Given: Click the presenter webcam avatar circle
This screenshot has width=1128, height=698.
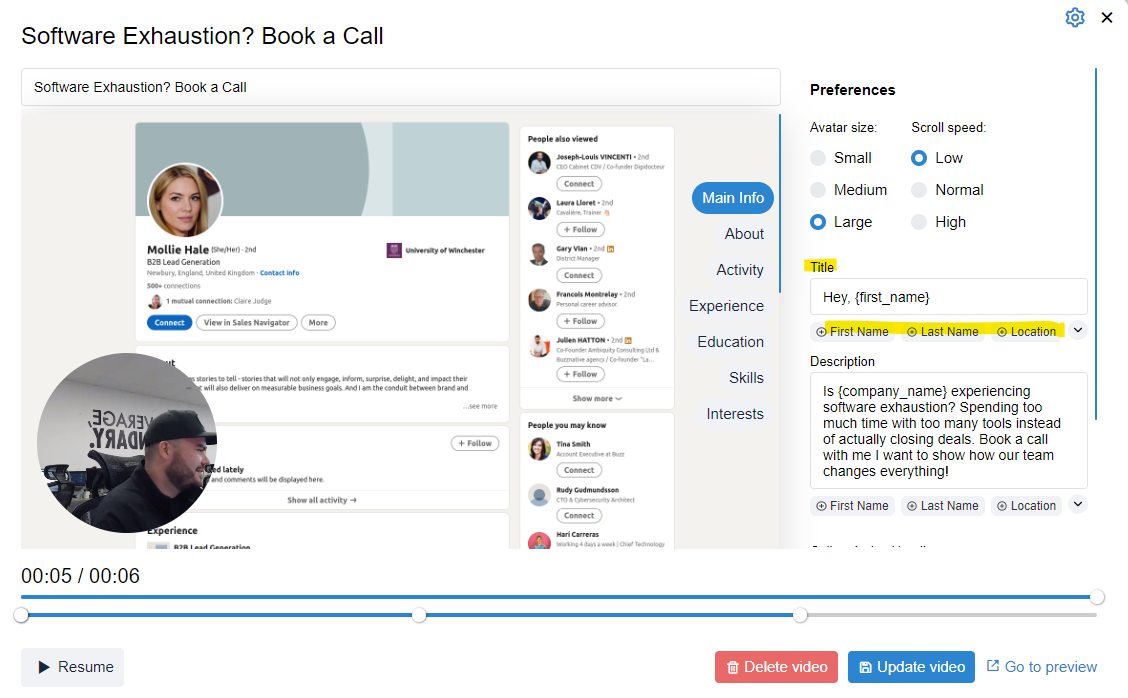Looking at the screenshot, I should click(127, 443).
